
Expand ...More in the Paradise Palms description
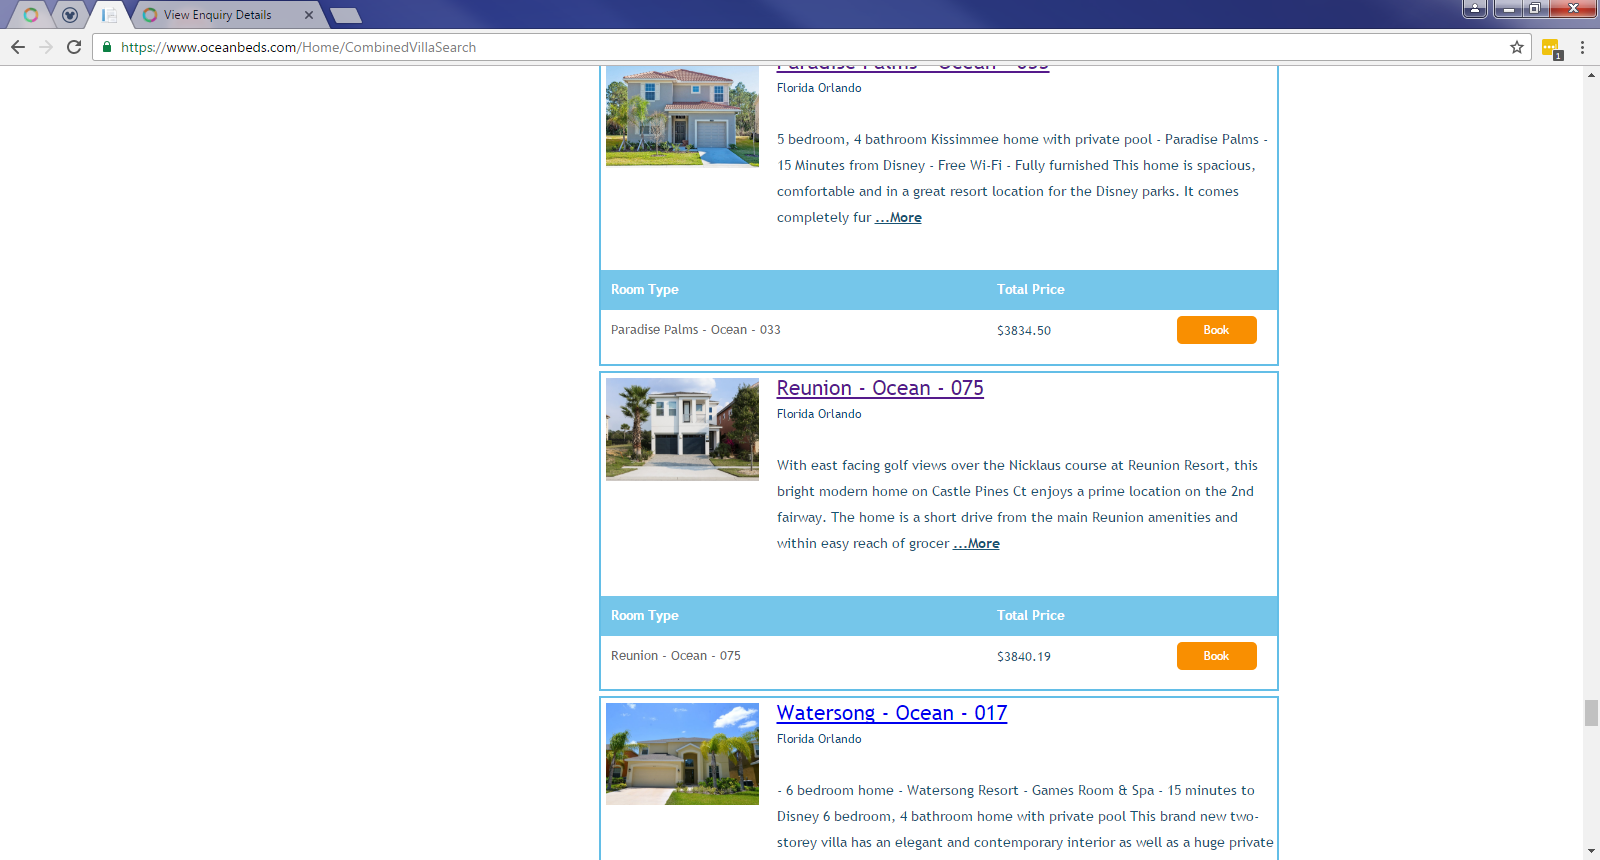(898, 217)
